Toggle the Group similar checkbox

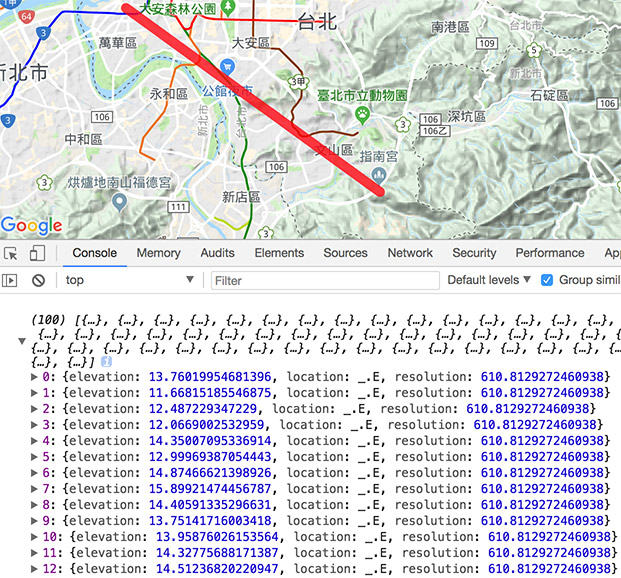[x=547, y=280]
